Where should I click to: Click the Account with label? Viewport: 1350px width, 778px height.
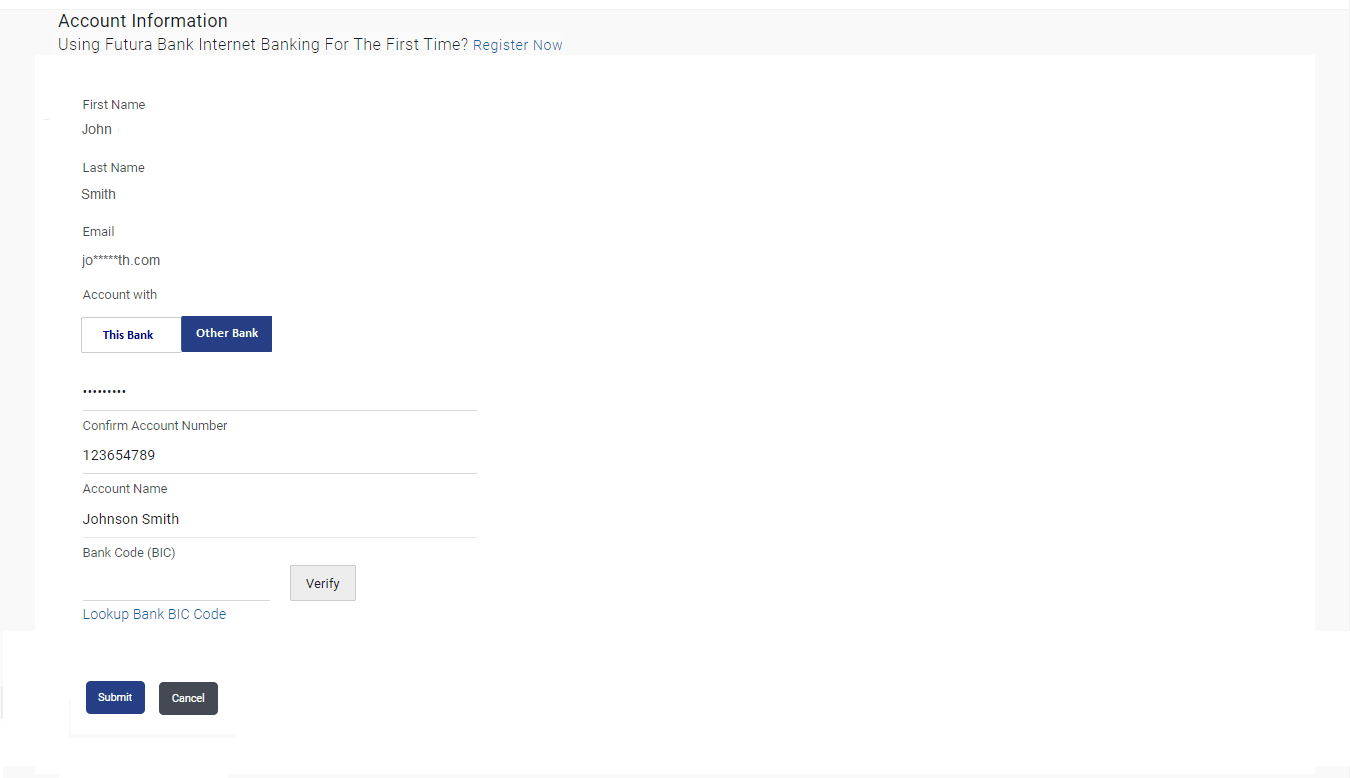[x=120, y=295]
